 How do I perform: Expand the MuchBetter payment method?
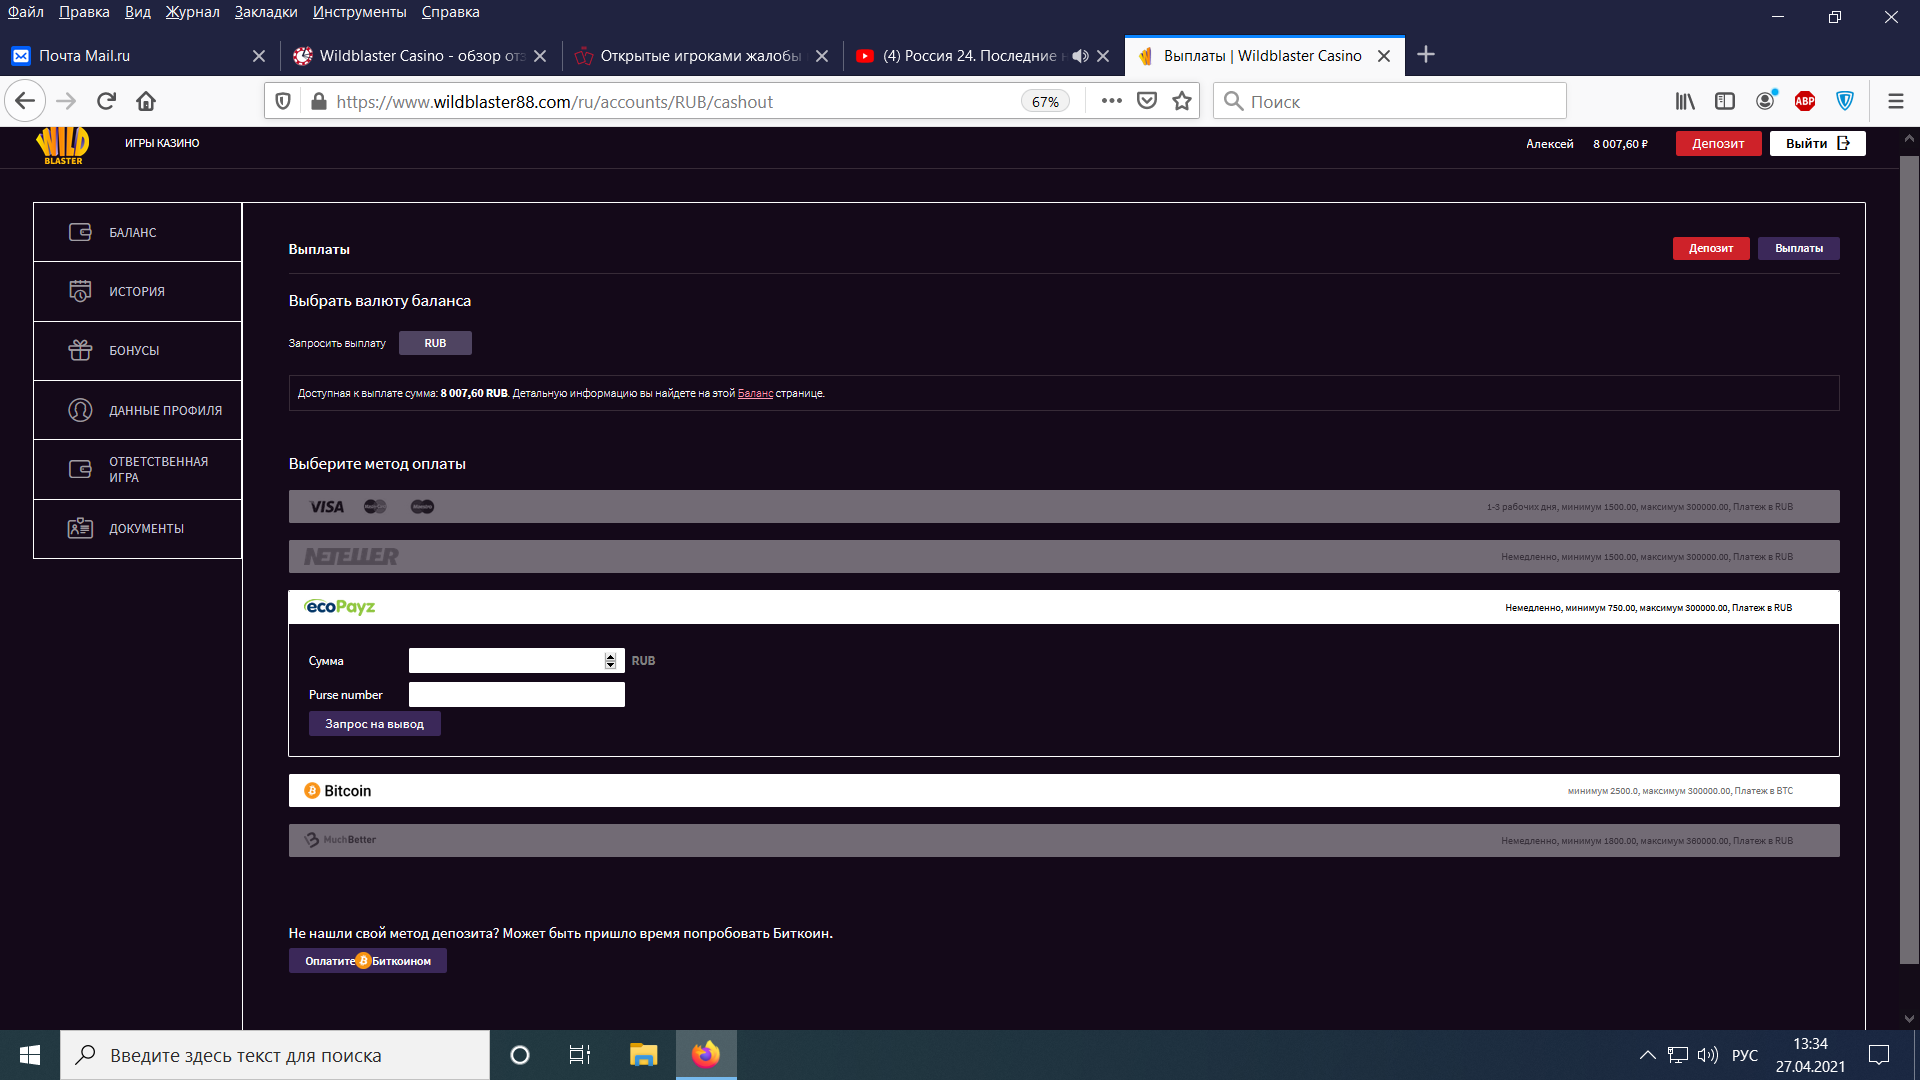pyautogui.click(x=1064, y=840)
